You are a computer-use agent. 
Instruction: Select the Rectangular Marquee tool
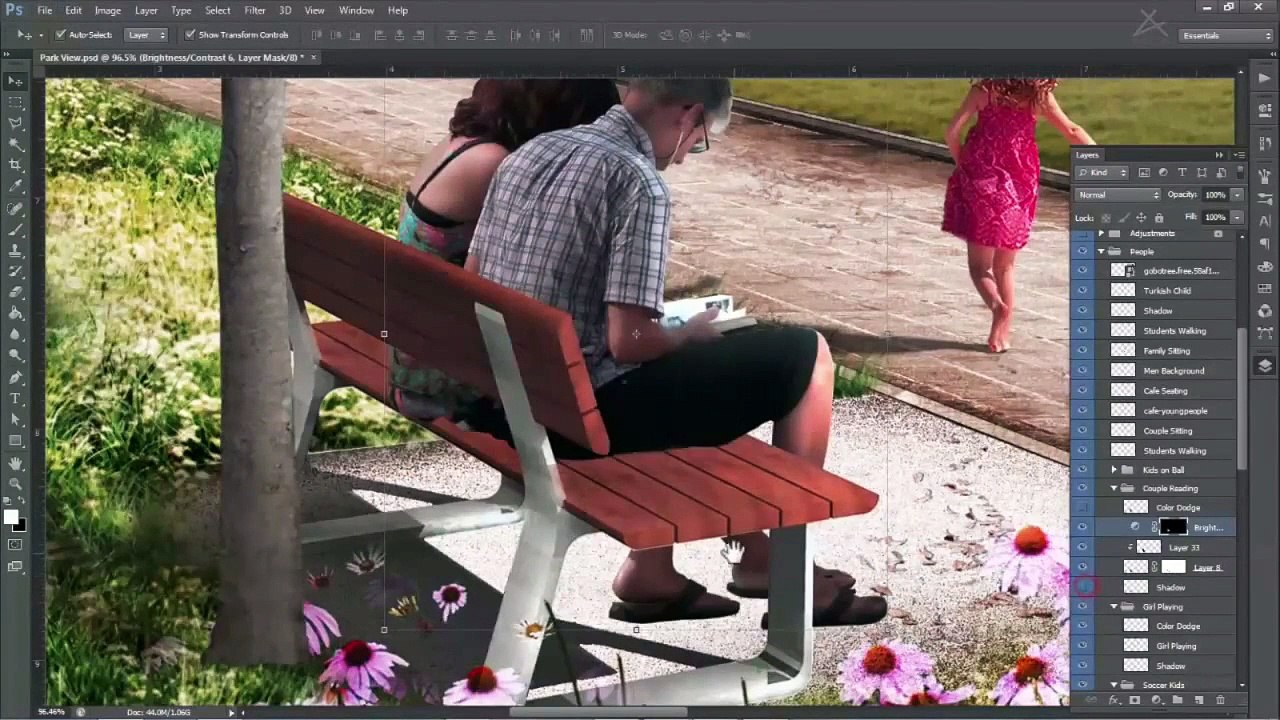[x=15, y=102]
